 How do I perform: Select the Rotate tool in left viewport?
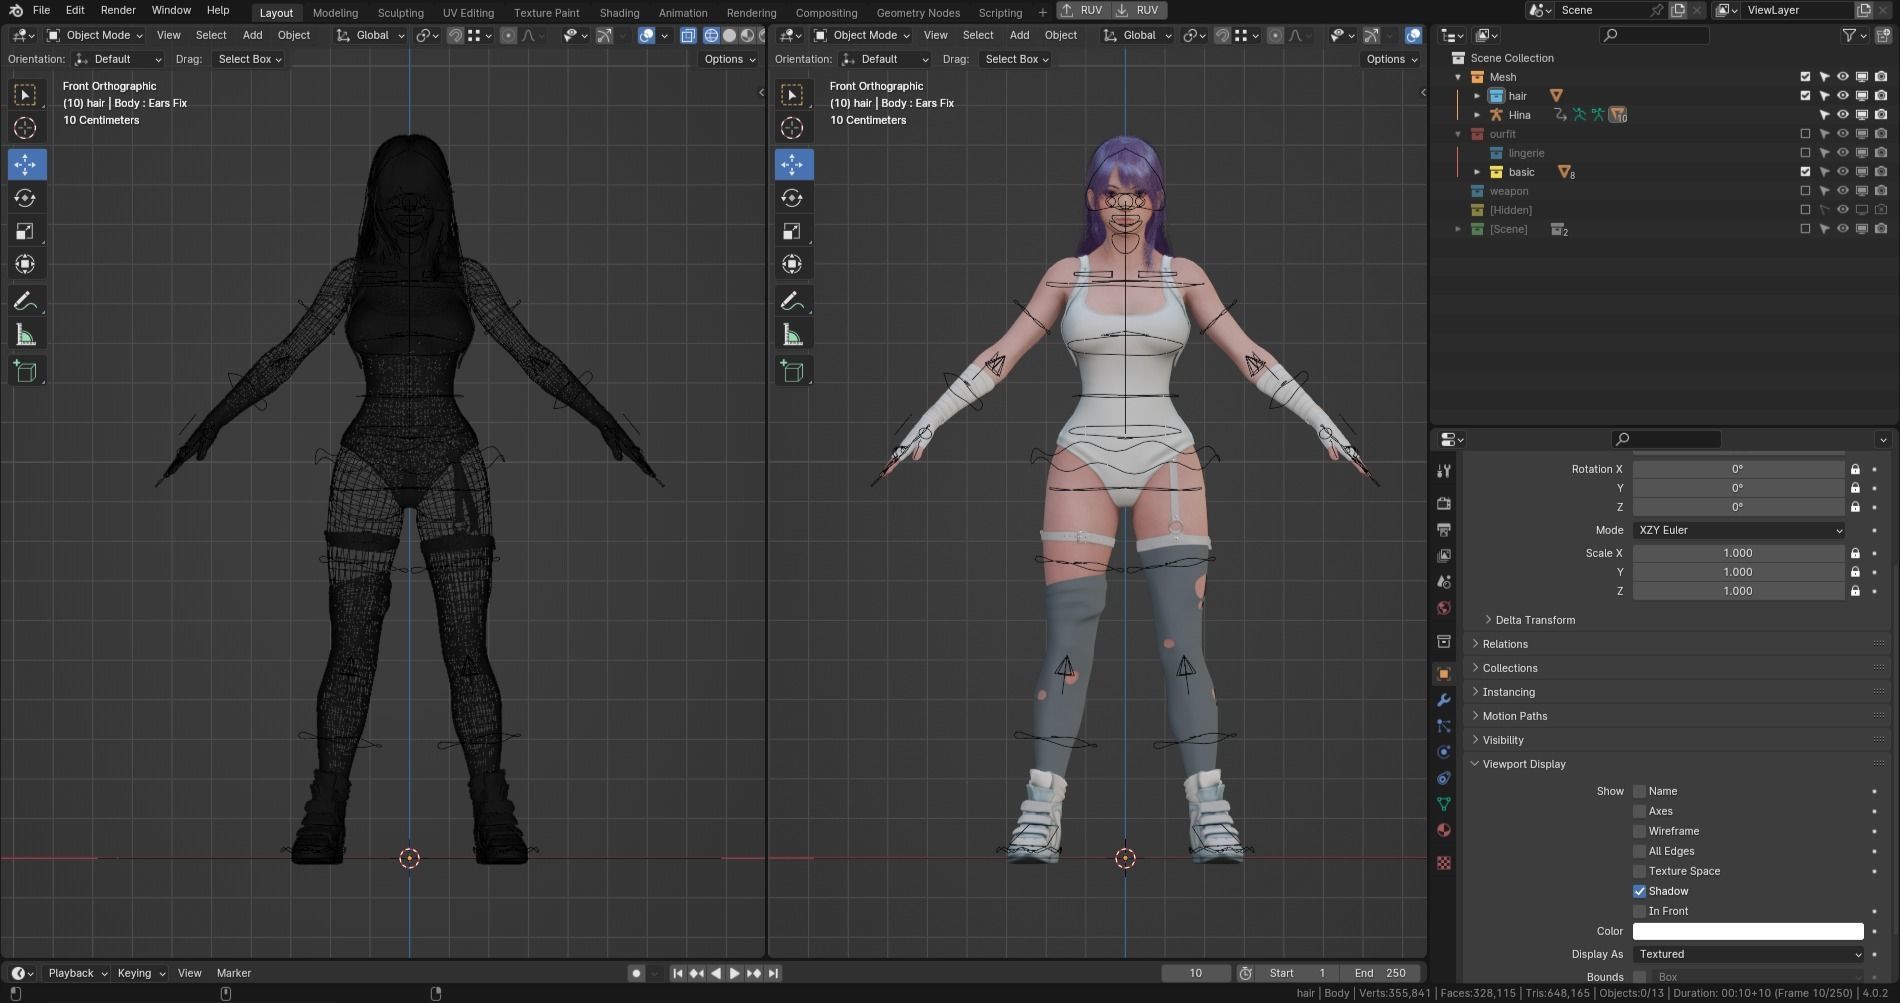[26, 198]
